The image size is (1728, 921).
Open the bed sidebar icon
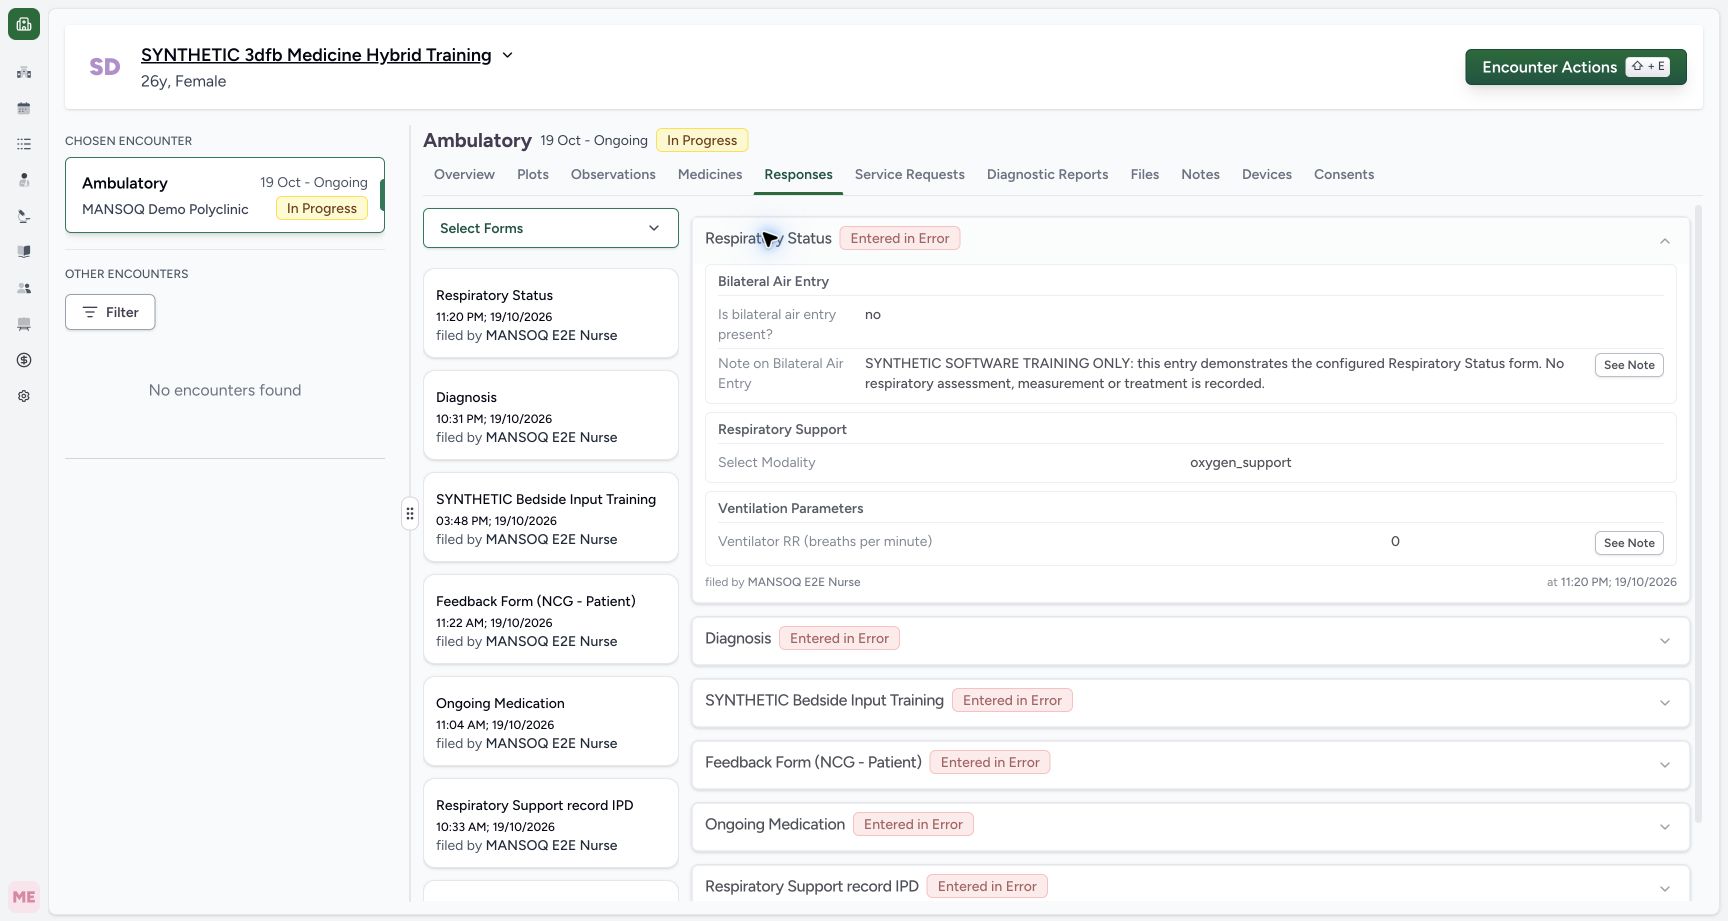[24, 324]
